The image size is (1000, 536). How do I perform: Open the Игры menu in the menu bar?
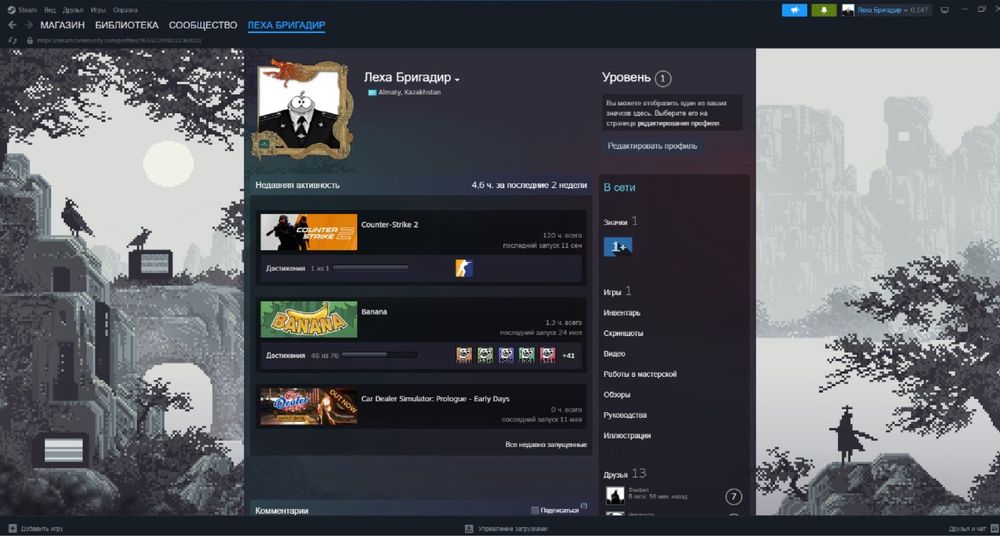coord(98,10)
